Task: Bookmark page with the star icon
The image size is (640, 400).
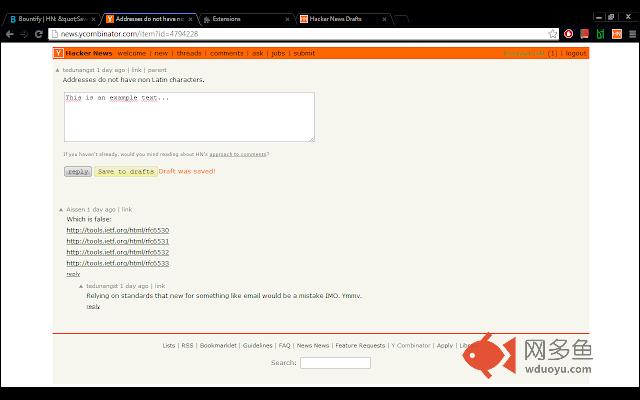Action: point(553,34)
